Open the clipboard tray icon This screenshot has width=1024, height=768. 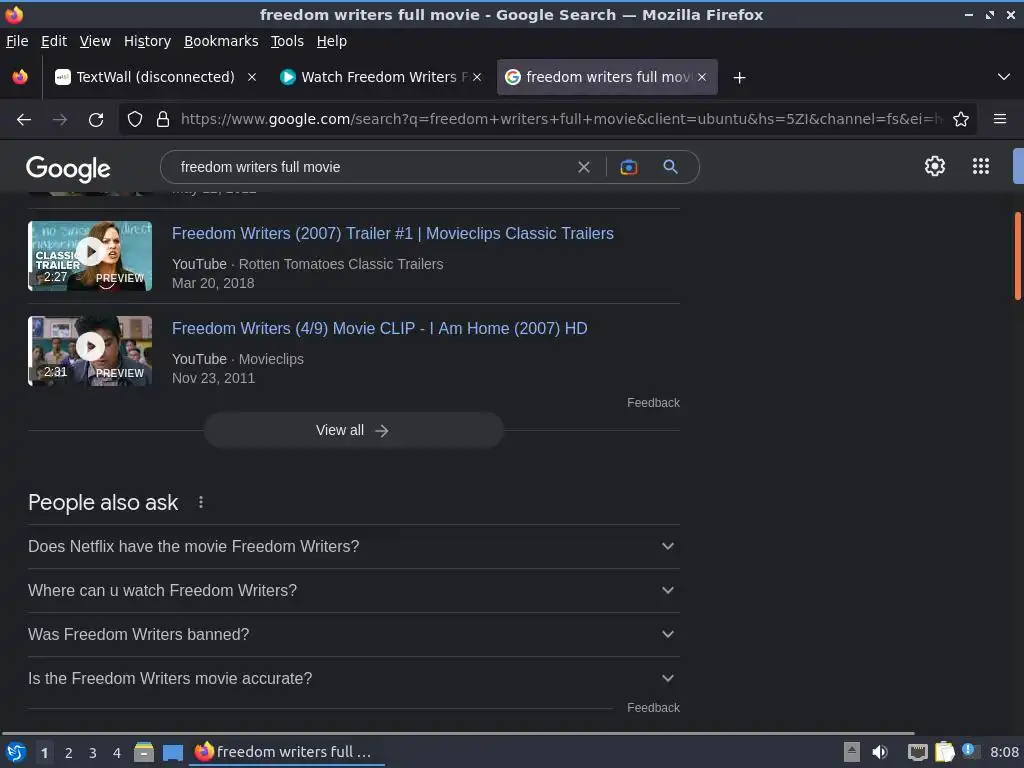tap(944, 752)
